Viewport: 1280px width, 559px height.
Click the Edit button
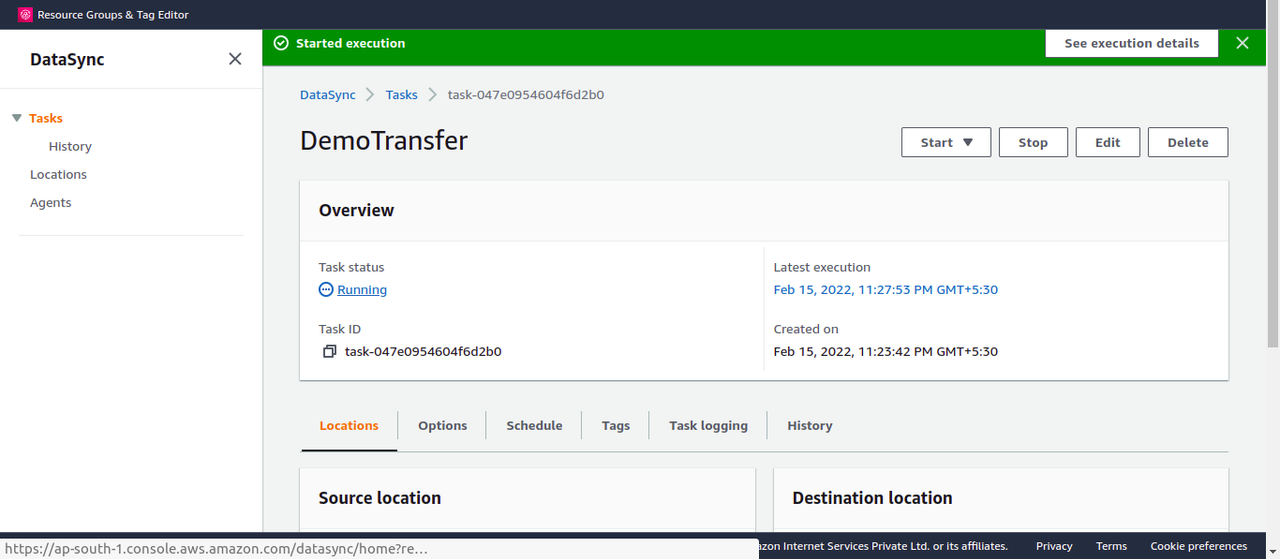1108,142
